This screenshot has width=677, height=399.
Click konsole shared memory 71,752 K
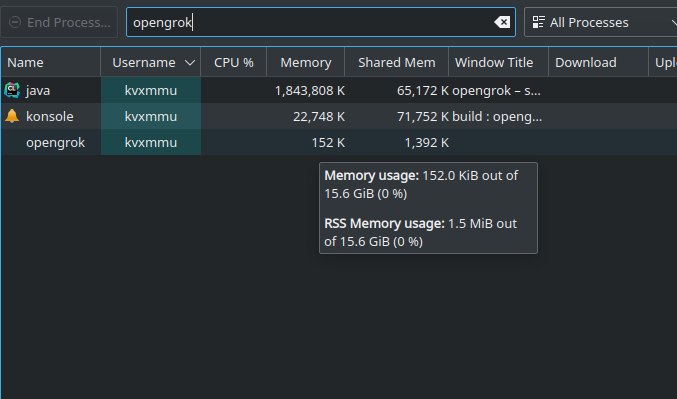click(423, 117)
